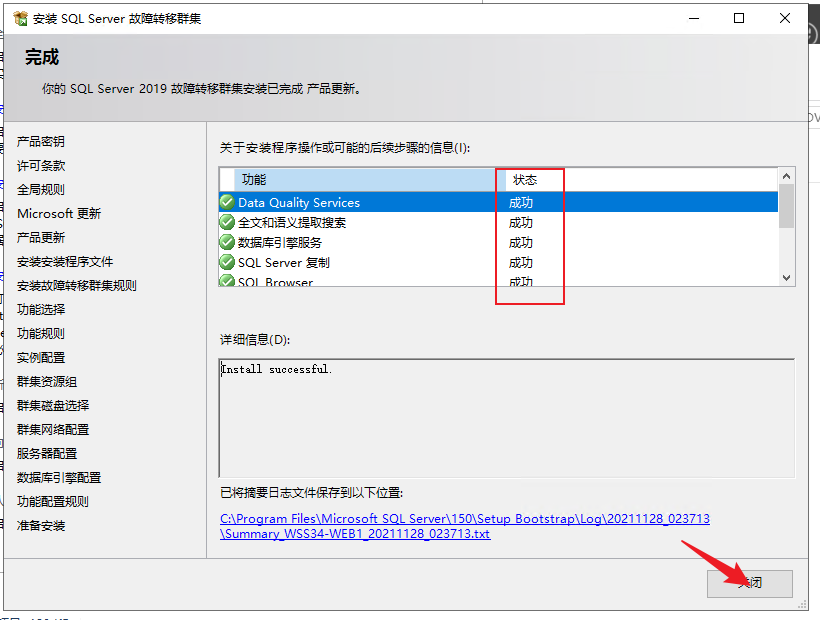The width and height of the screenshot is (820, 620).
Task: Click 成功 status of 全文和语义提取搜索
Action: click(x=521, y=223)
